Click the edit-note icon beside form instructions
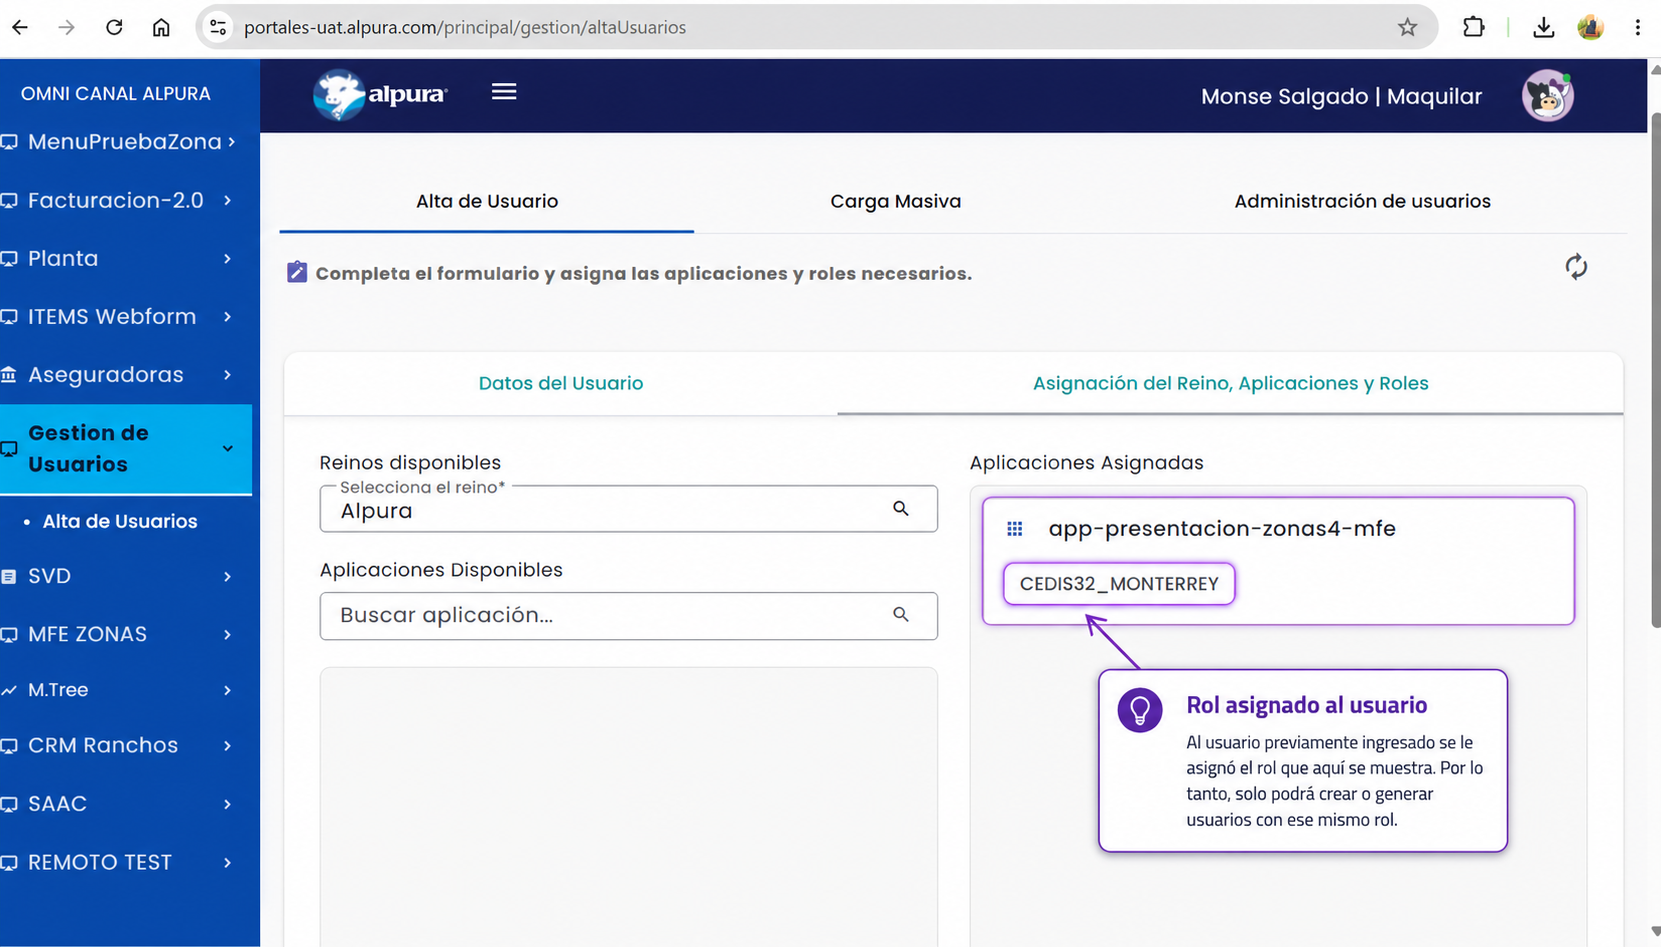Viewport: 1661px width, 947px height. coord(297,272)
